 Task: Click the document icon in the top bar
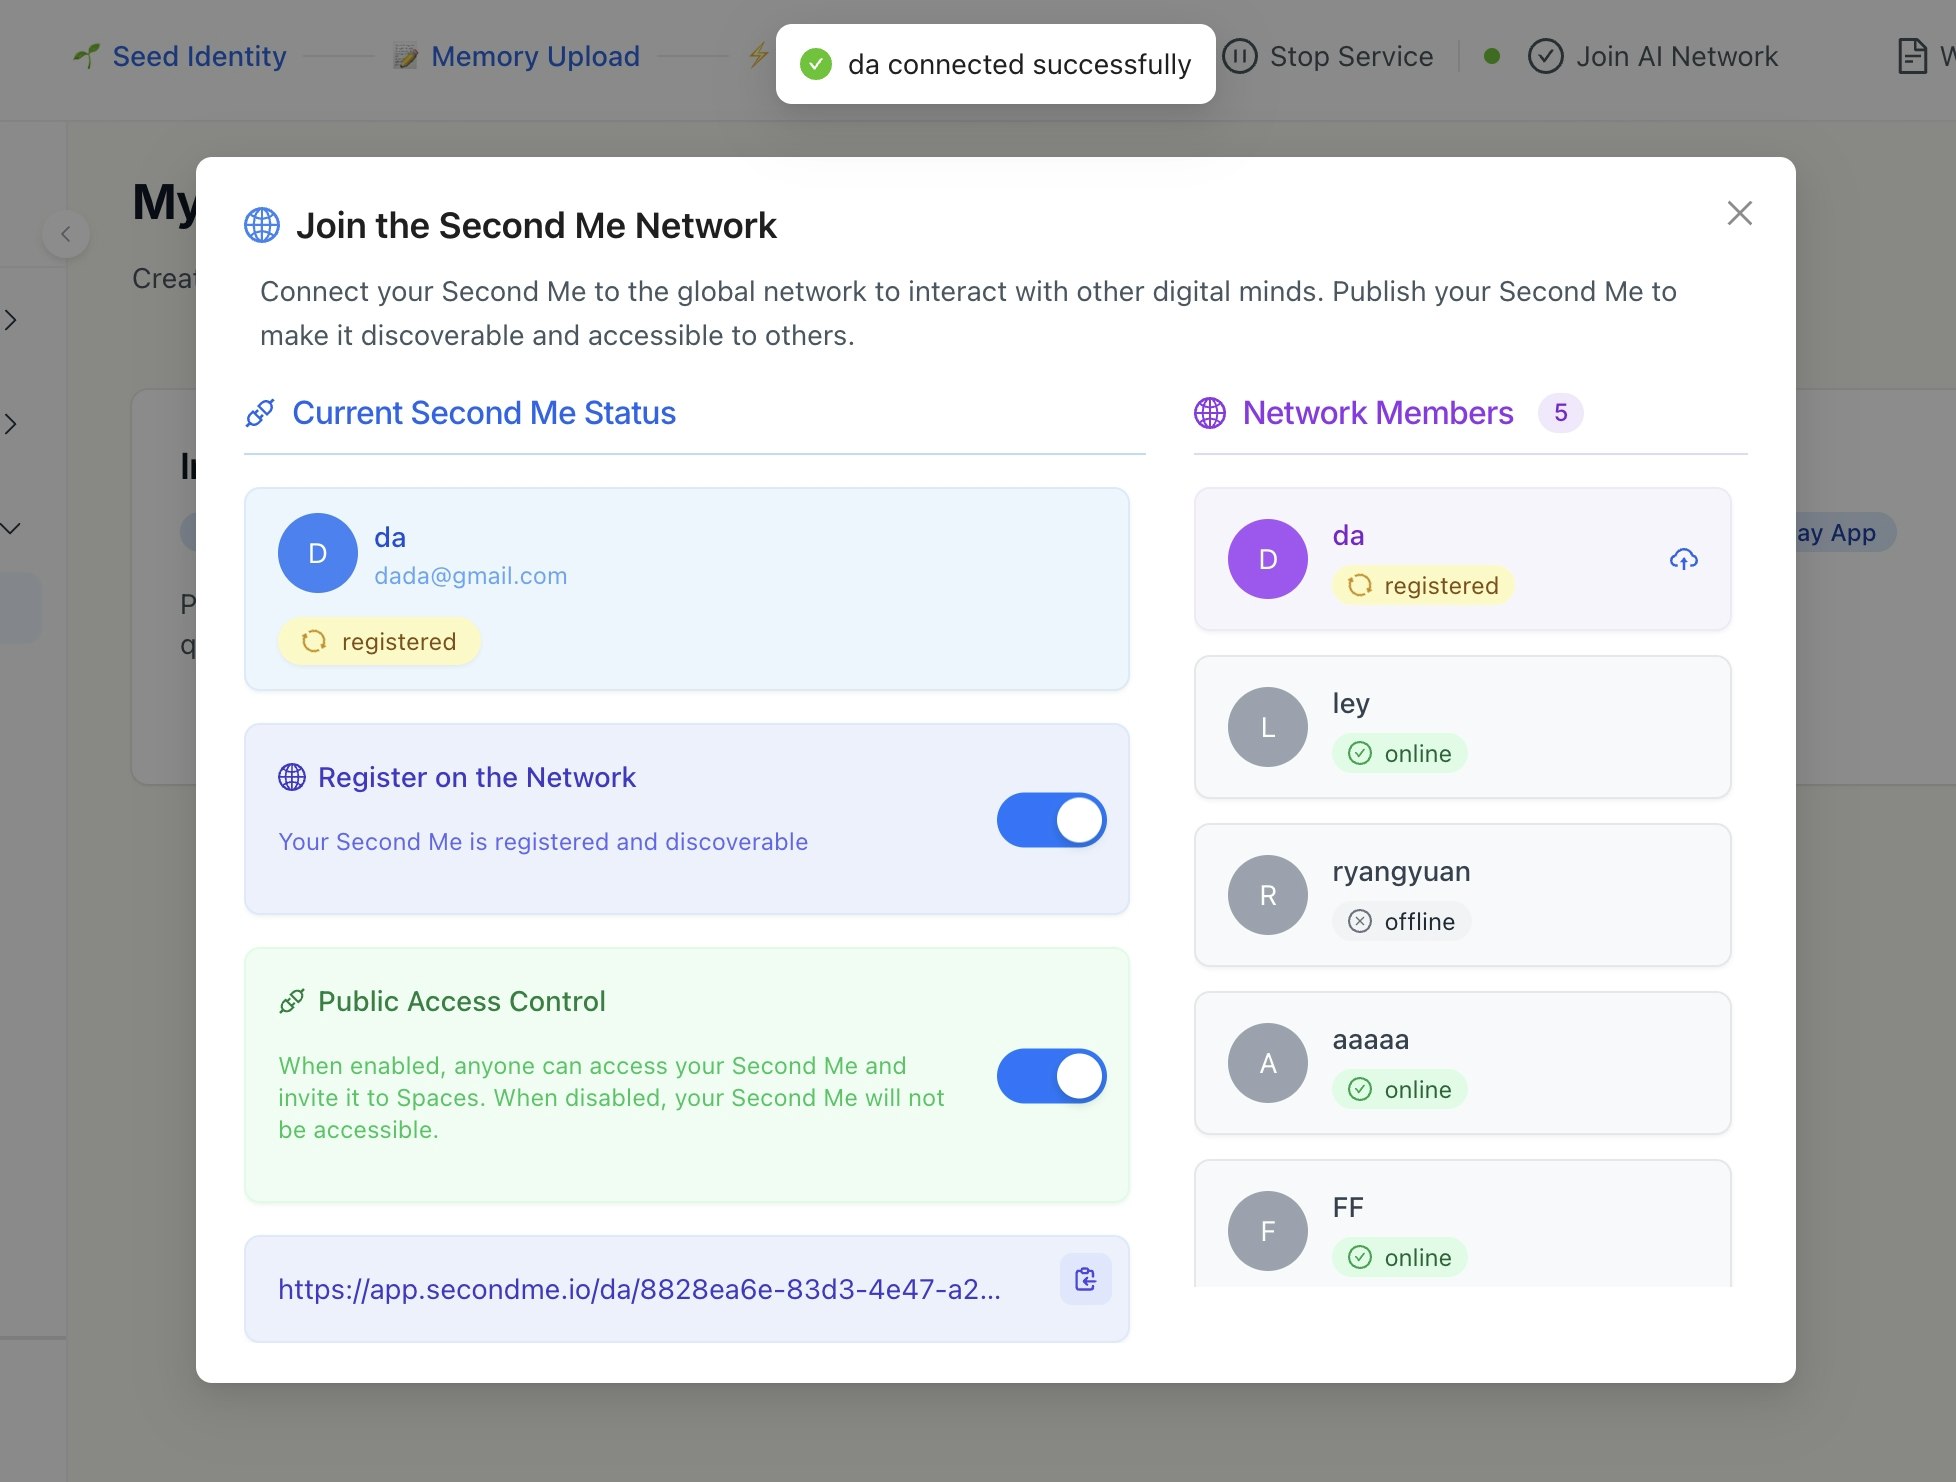1912,56
